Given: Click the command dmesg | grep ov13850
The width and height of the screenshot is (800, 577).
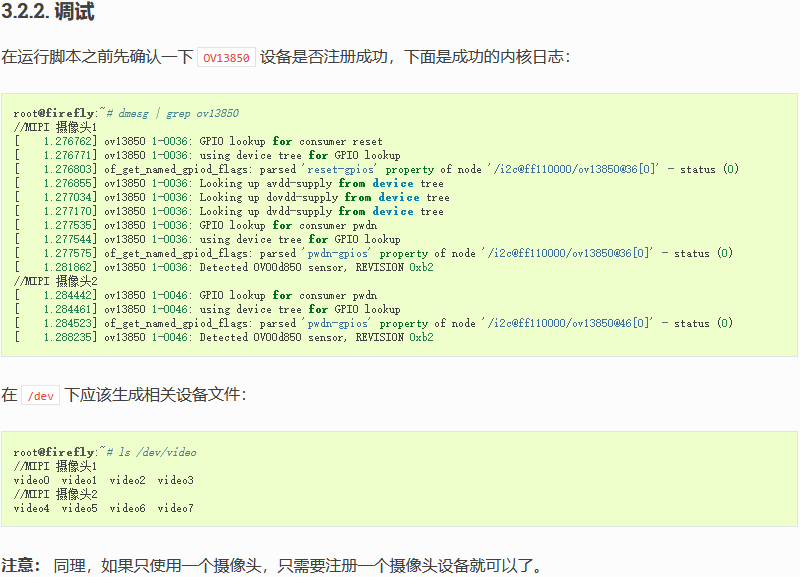Looking at the screenshot, I should tap(178, 113).
